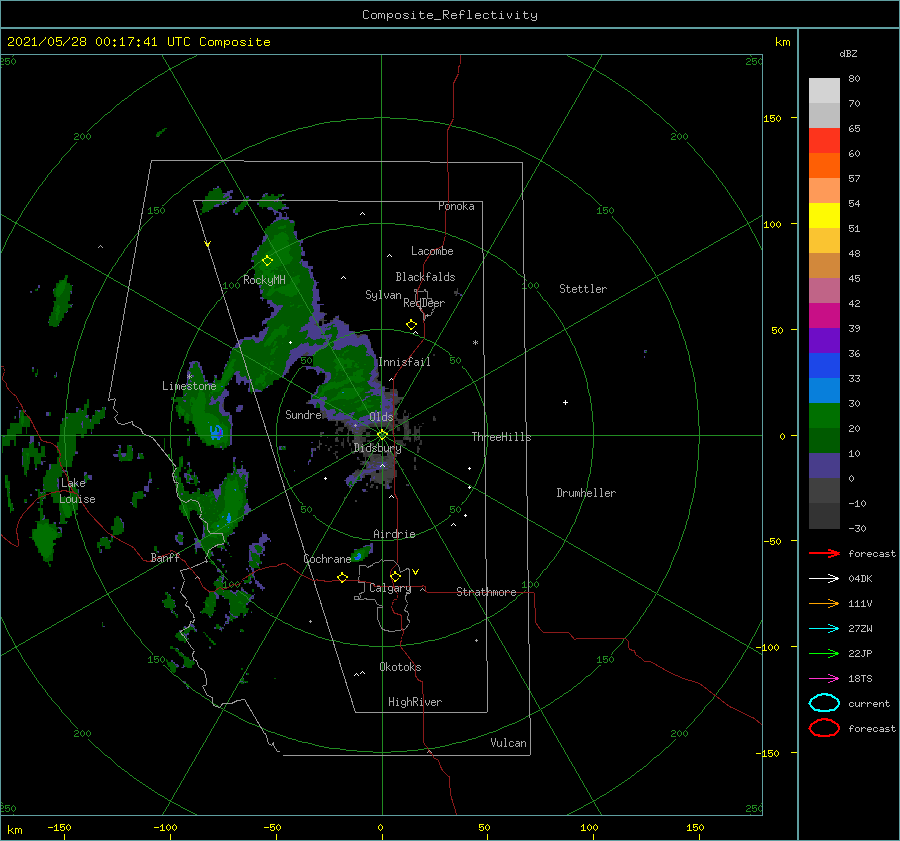Select the bright green 30 dBZ swatch

click(824, 415)
